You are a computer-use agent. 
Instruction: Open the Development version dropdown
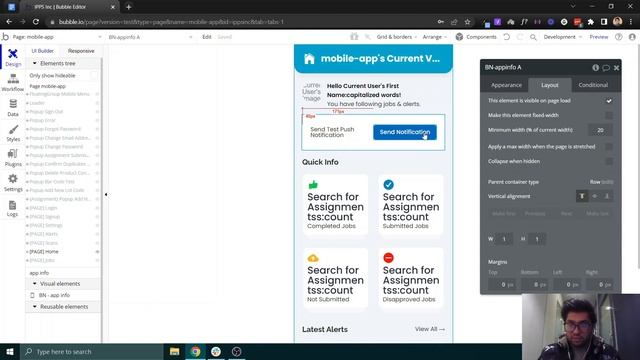pyautogui.click(x=562, y=37)
